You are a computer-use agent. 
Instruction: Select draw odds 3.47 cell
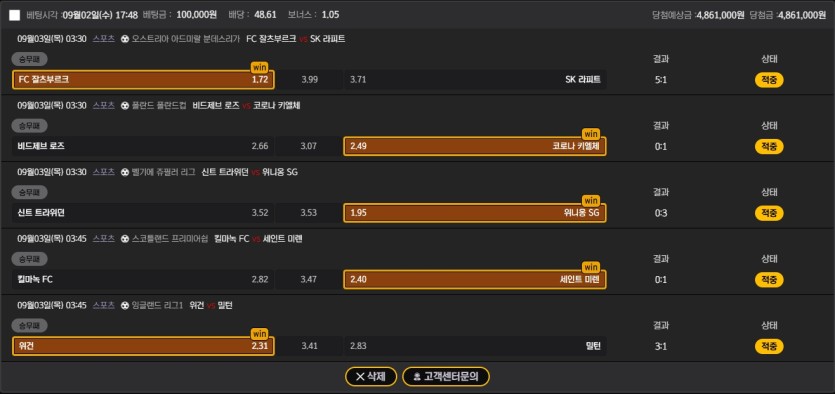tap(309, 280)
